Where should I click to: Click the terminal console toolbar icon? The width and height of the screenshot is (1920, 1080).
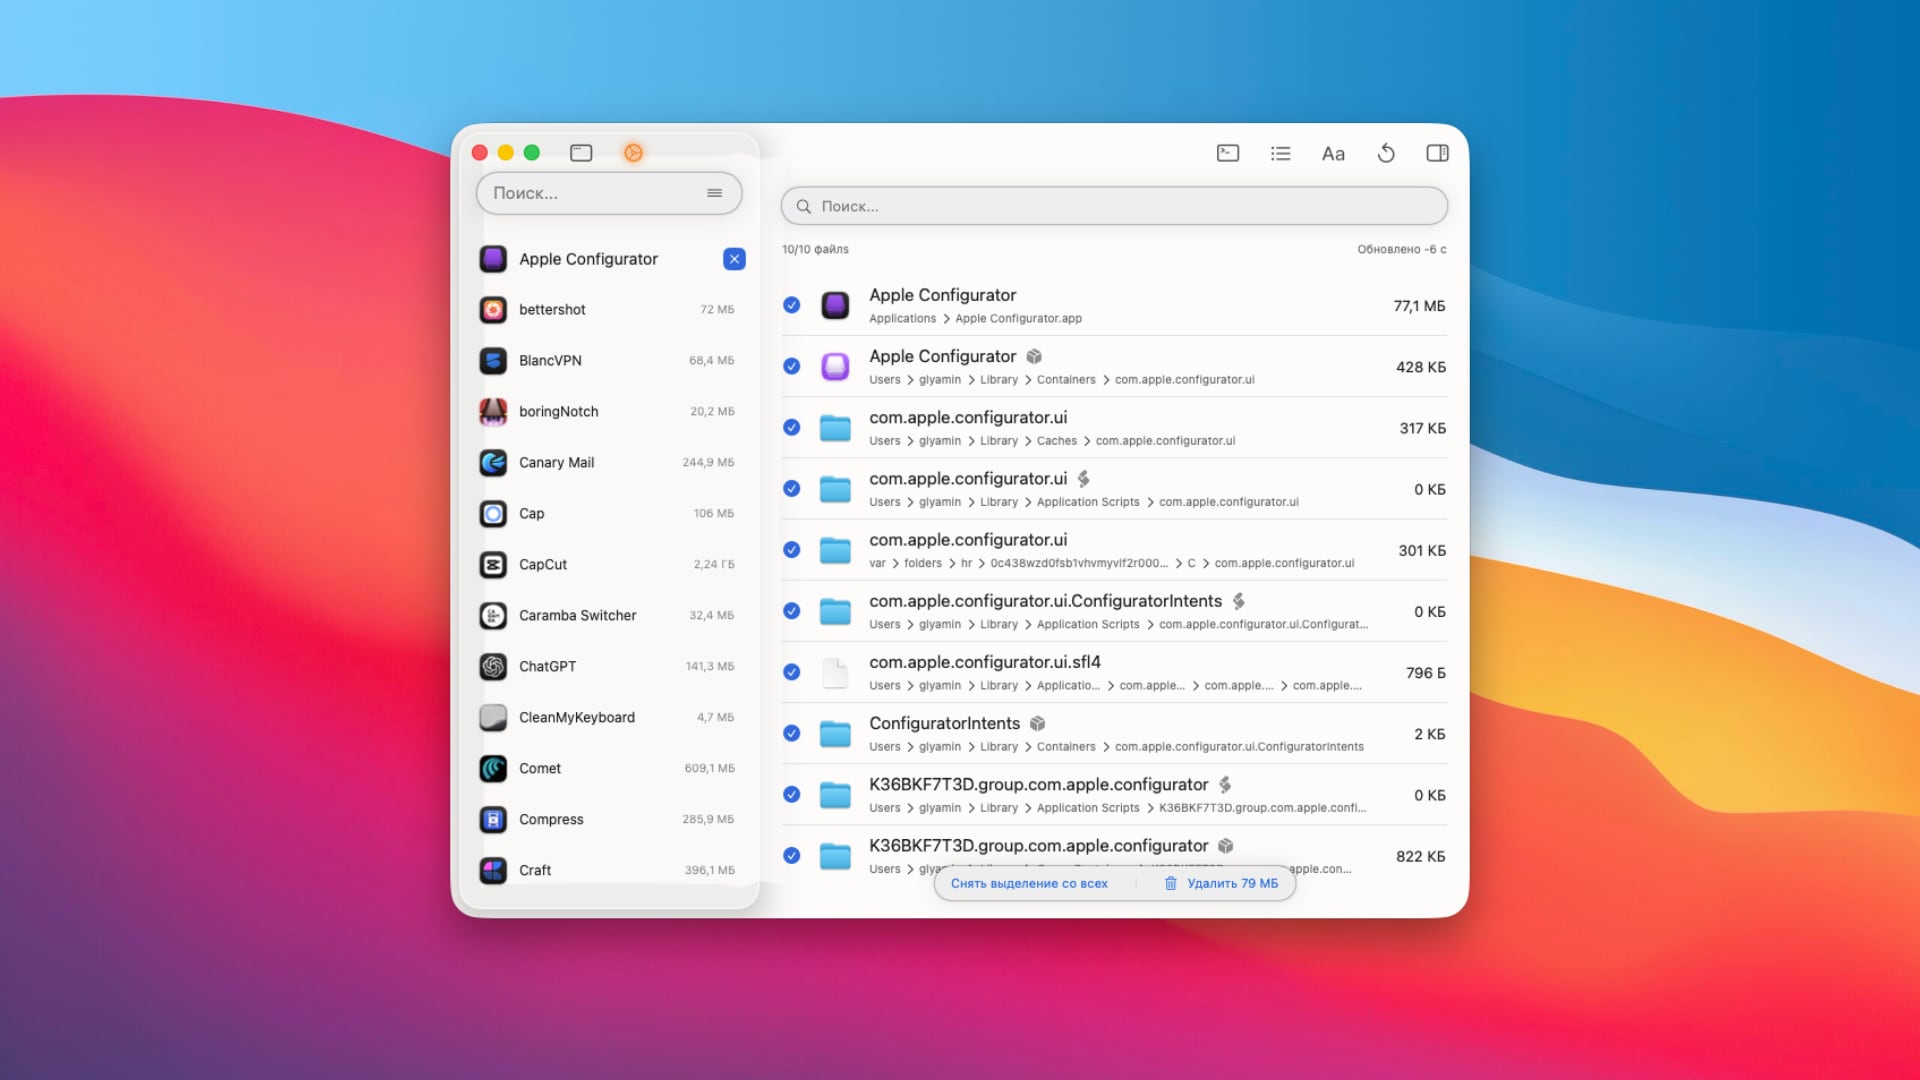(1228, 153)
